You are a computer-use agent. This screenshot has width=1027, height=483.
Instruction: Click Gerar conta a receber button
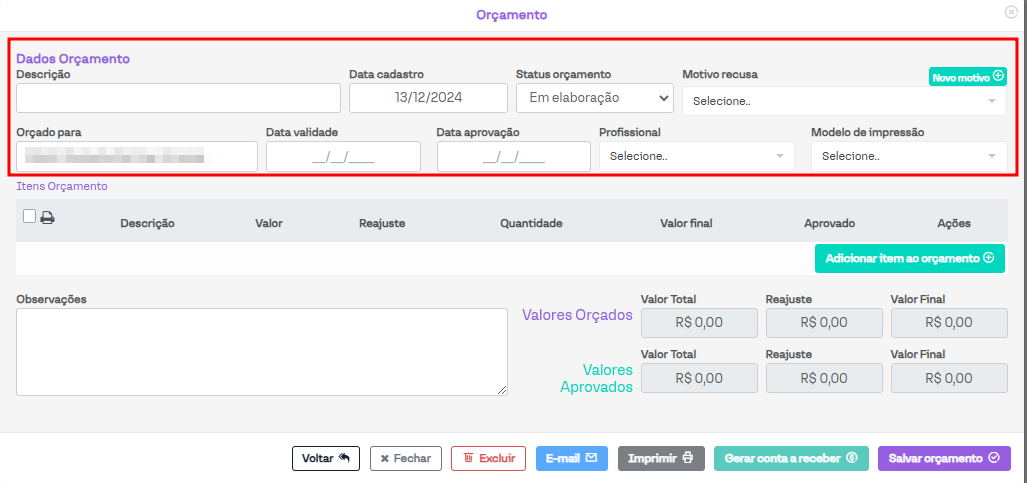pos(791,458)
